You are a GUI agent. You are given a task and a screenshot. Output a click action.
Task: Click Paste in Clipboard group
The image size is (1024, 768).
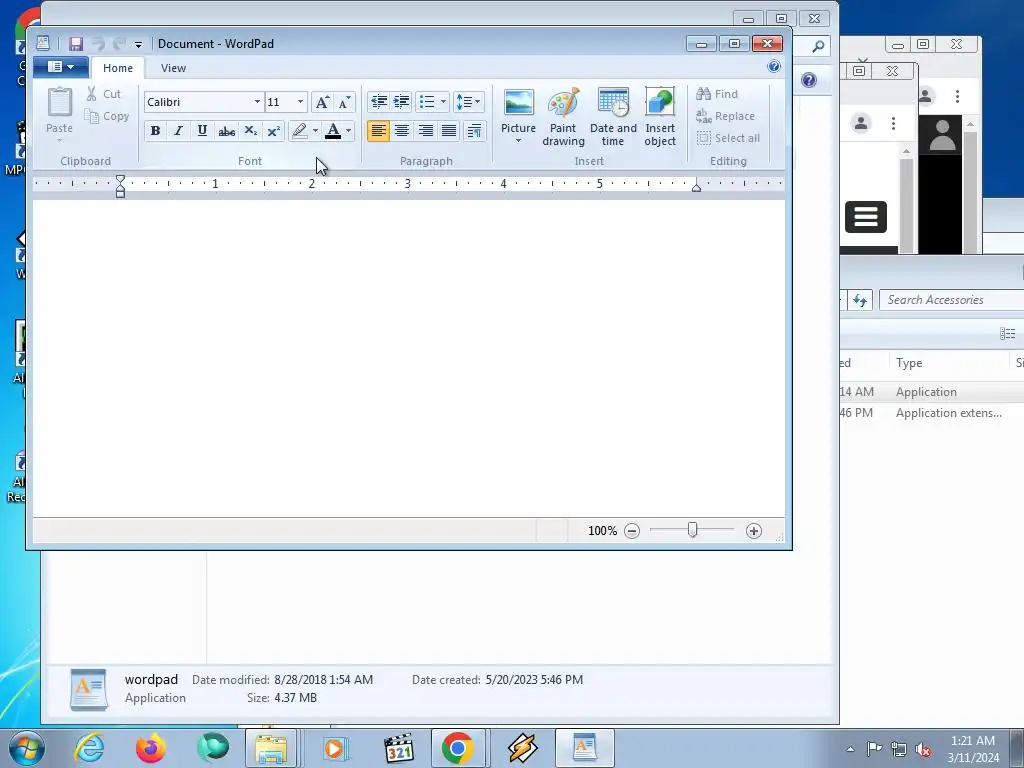[59, 116]
